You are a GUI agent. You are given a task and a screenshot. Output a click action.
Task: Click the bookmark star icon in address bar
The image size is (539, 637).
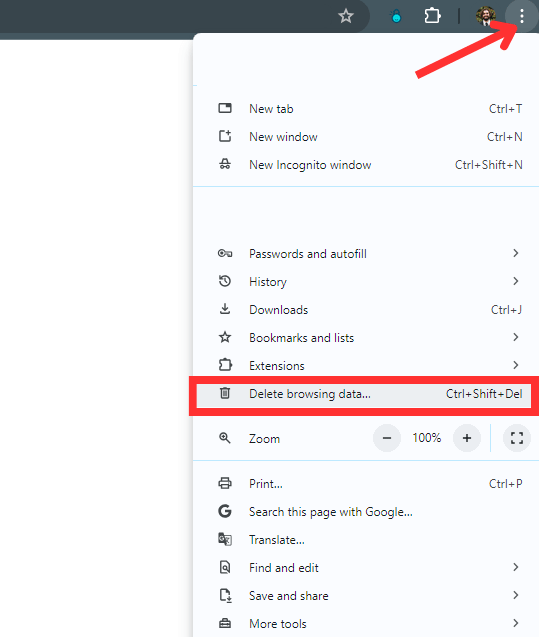click(346, 16)
